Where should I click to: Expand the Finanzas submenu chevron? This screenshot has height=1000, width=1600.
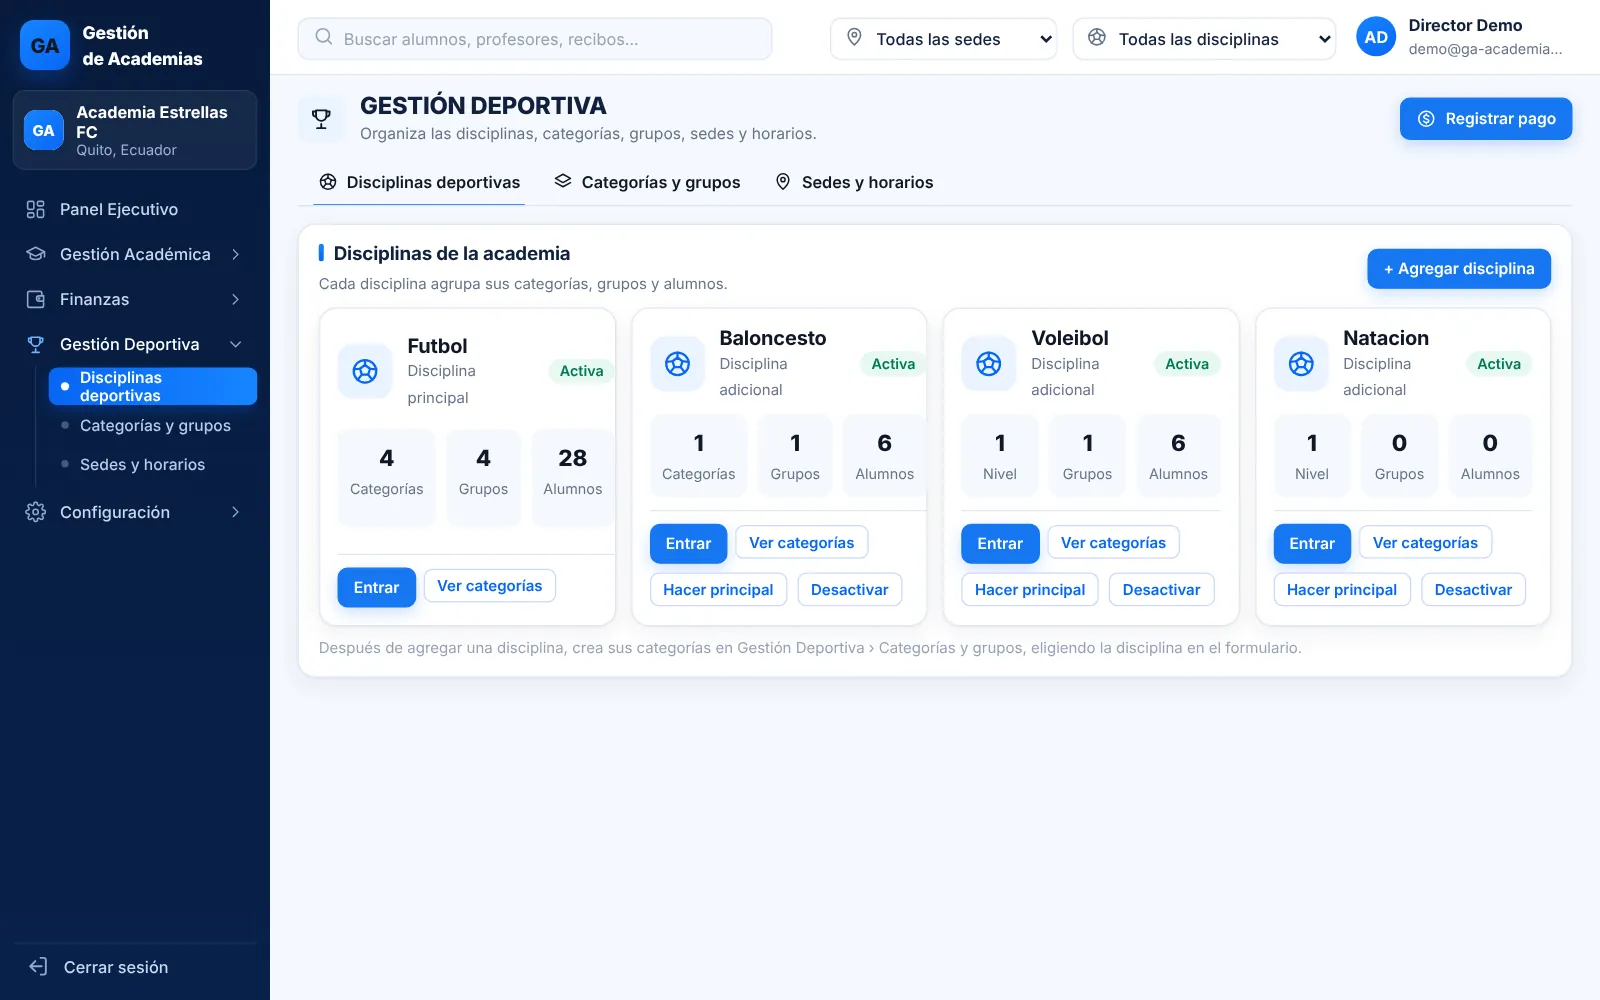(236, 299)
